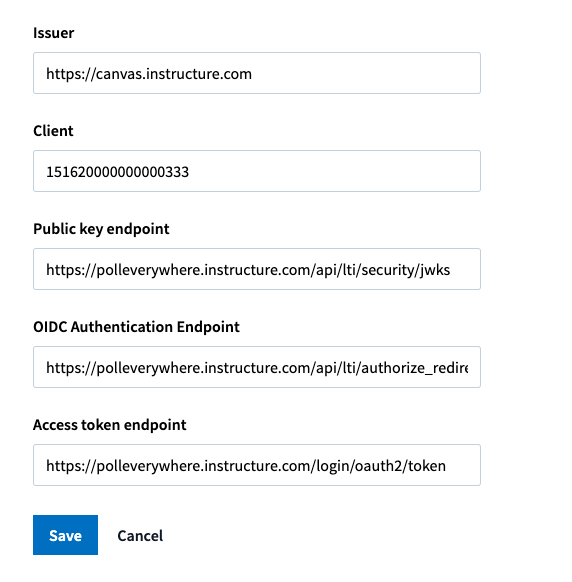This screenshot has height=582, width=572.
Task: Cancel the configuration form
Action: [140, 536]
